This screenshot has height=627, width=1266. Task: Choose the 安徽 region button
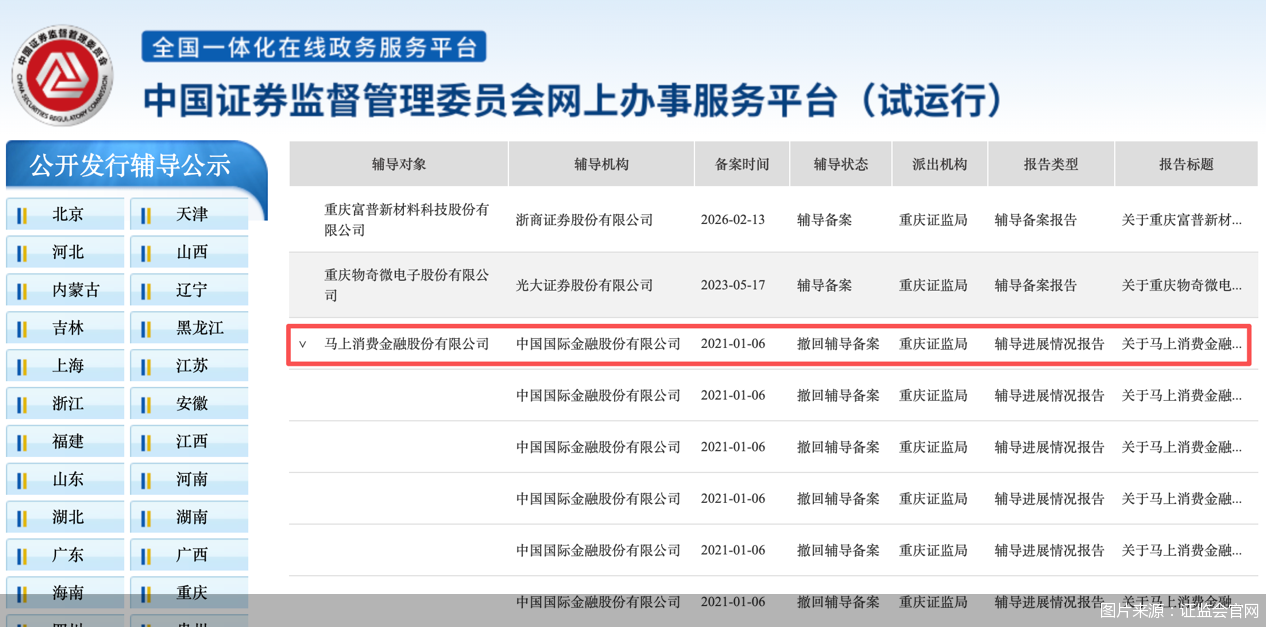tap(189, 404)
